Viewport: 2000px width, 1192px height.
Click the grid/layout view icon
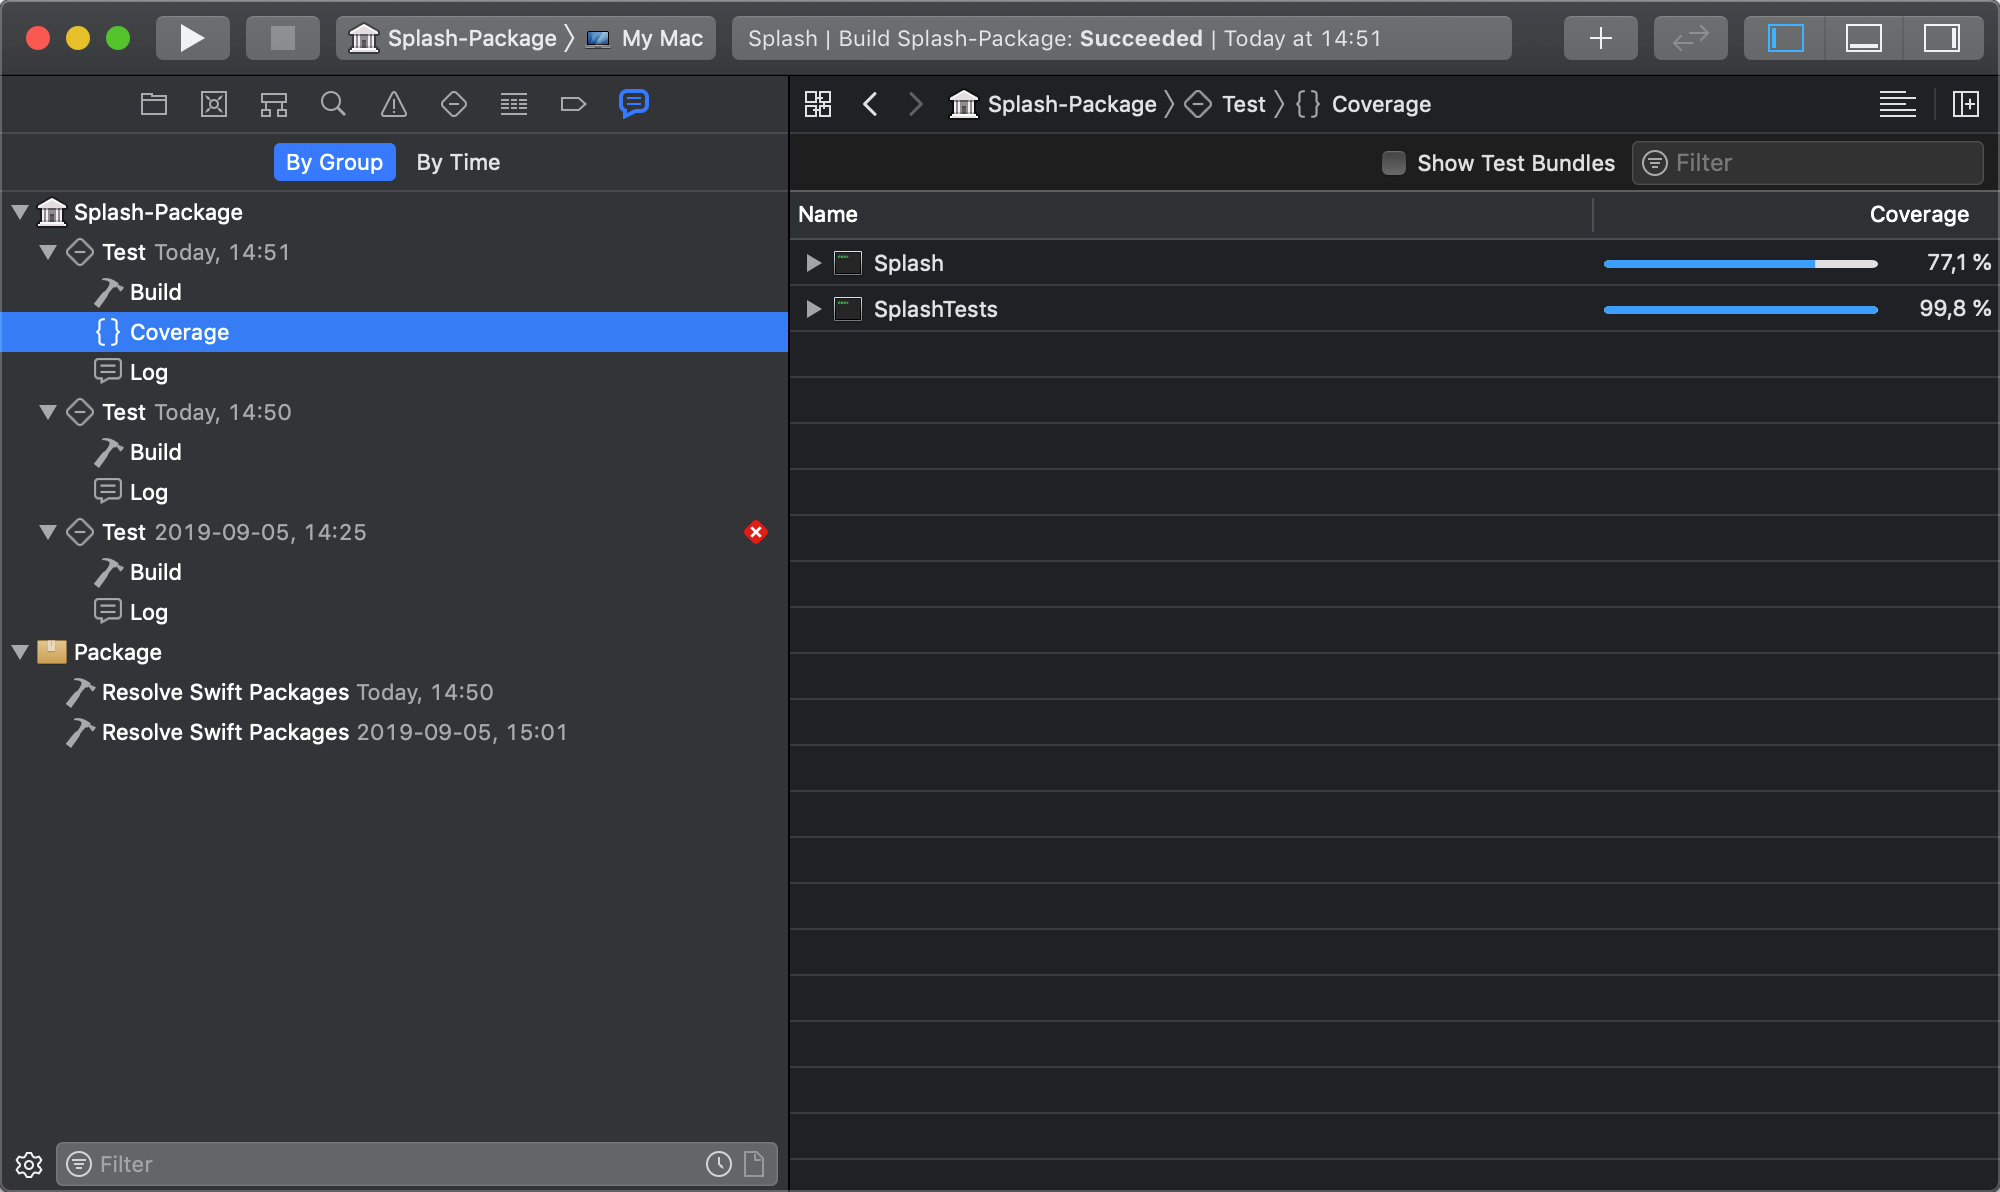pos(818,104)
